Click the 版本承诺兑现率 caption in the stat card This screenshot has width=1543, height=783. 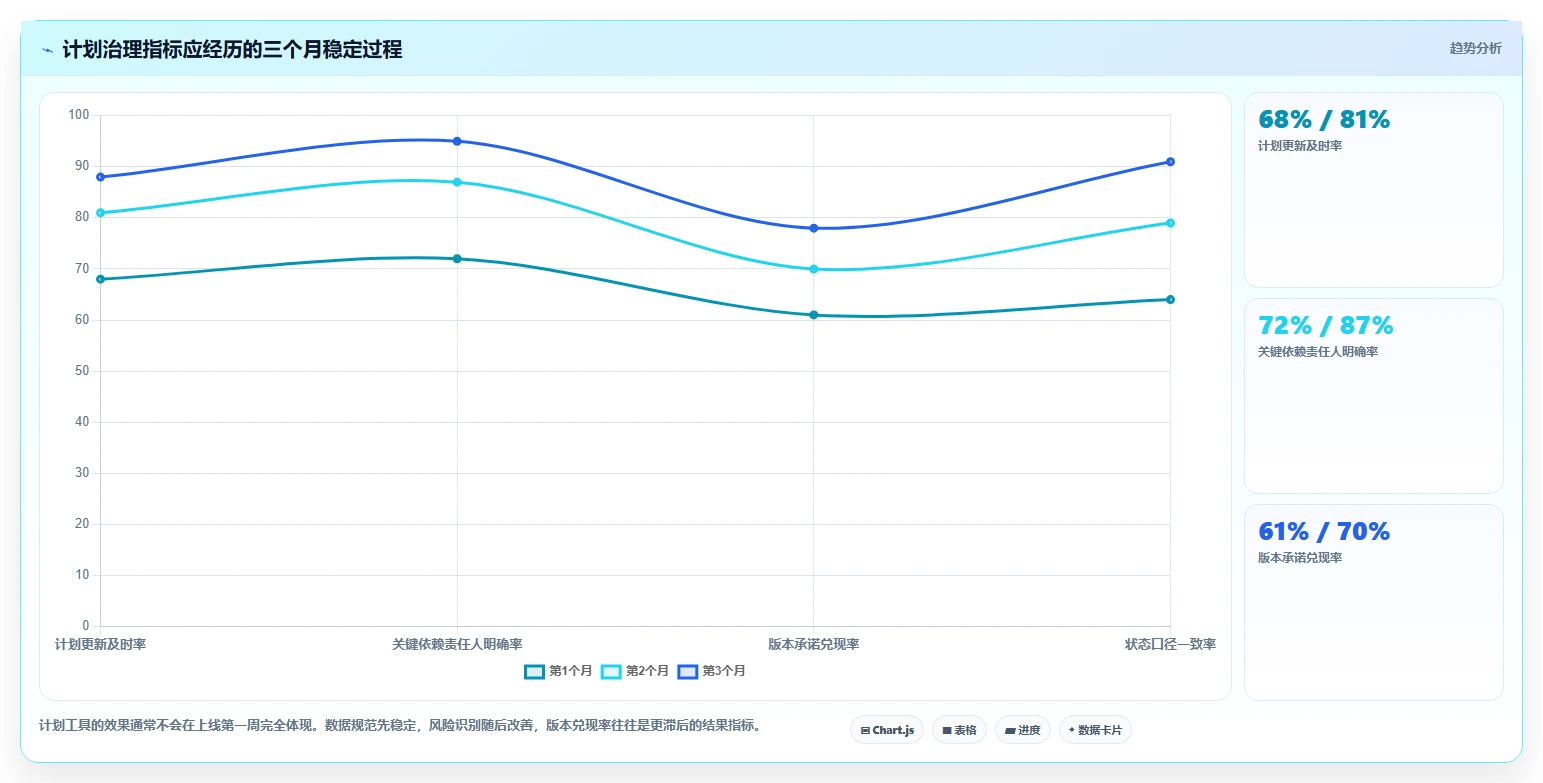[x=1300, y=558]
